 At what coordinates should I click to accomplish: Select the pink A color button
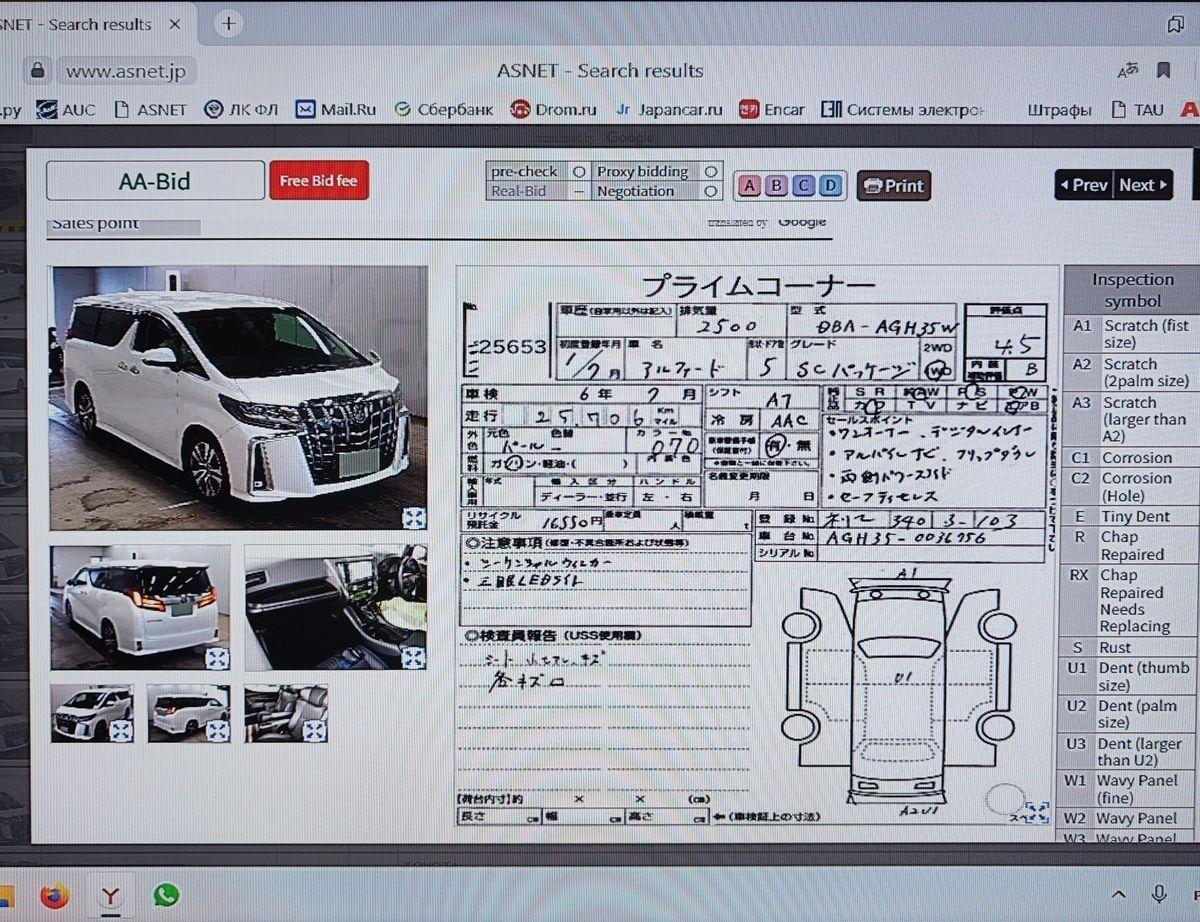(749, 186)
